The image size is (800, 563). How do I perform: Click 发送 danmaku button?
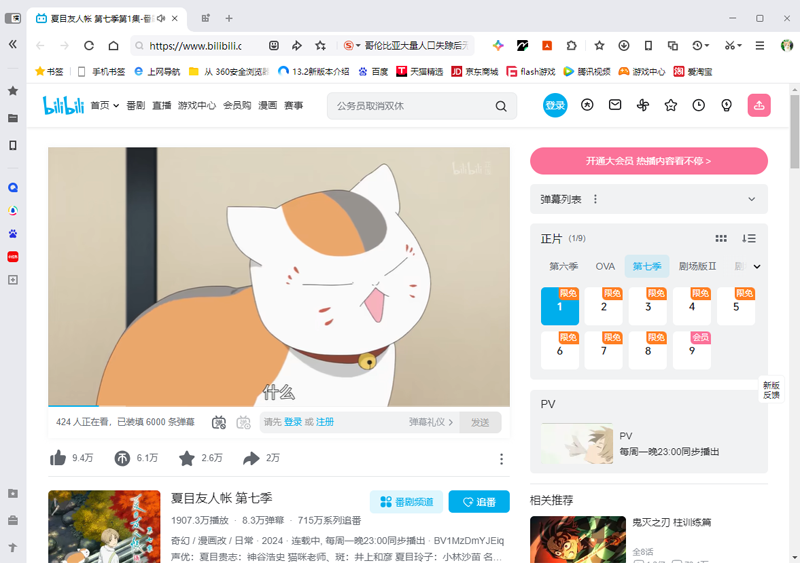pos(480,423)
